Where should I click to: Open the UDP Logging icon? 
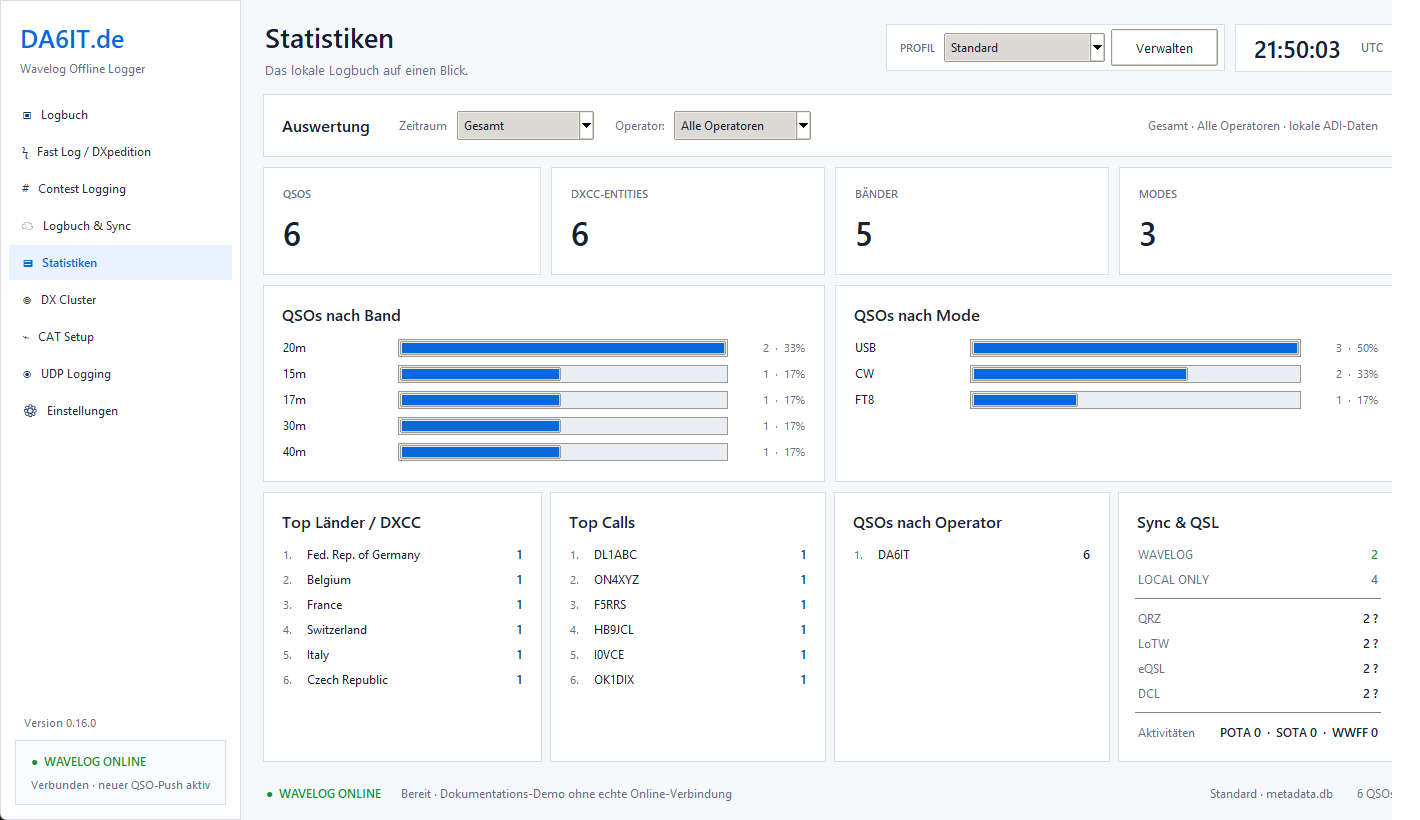click(27, 374)
